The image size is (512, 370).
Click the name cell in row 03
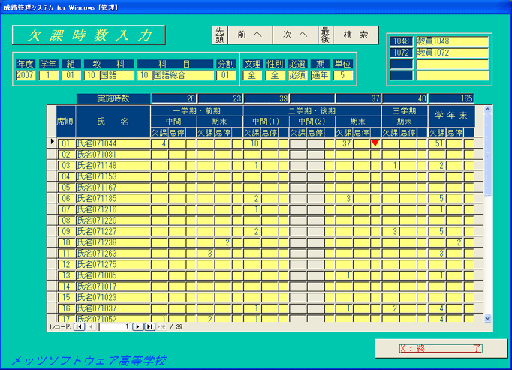point(113,166)
